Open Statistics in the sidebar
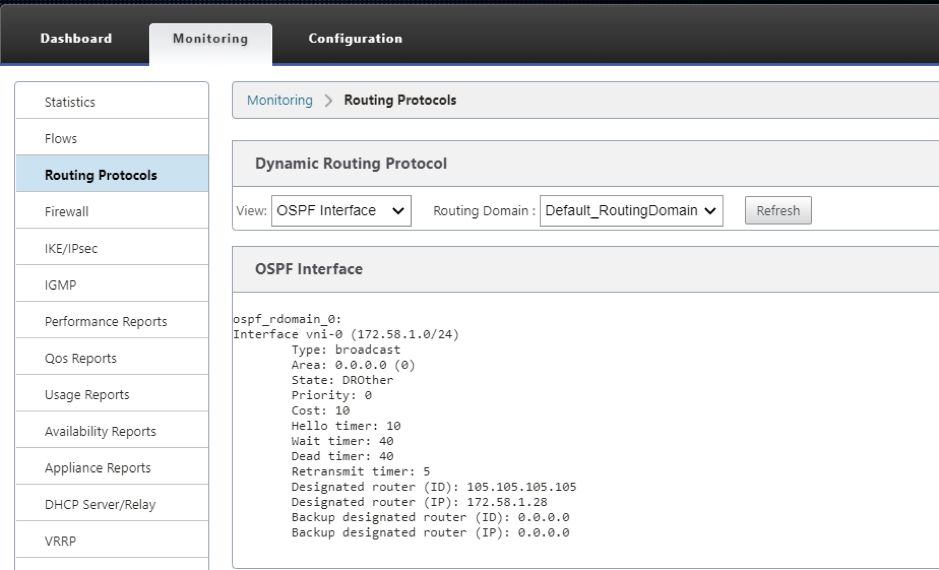939x570 pixels. 112,102
